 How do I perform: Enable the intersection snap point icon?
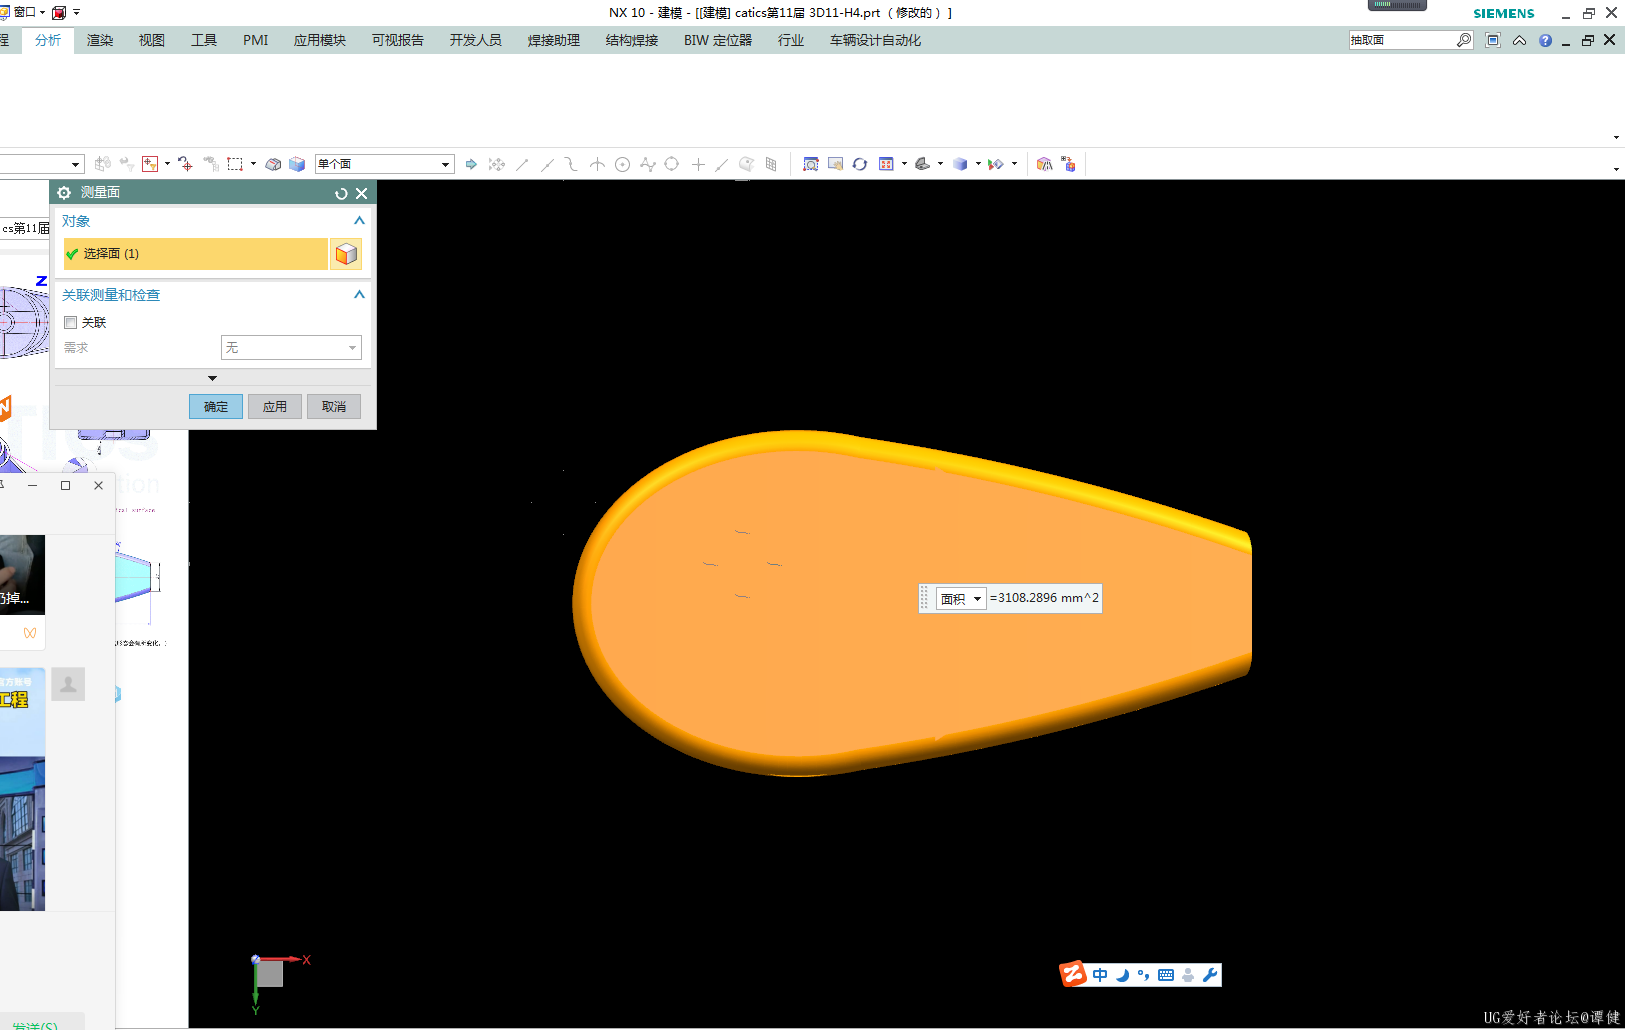(597, 164)
